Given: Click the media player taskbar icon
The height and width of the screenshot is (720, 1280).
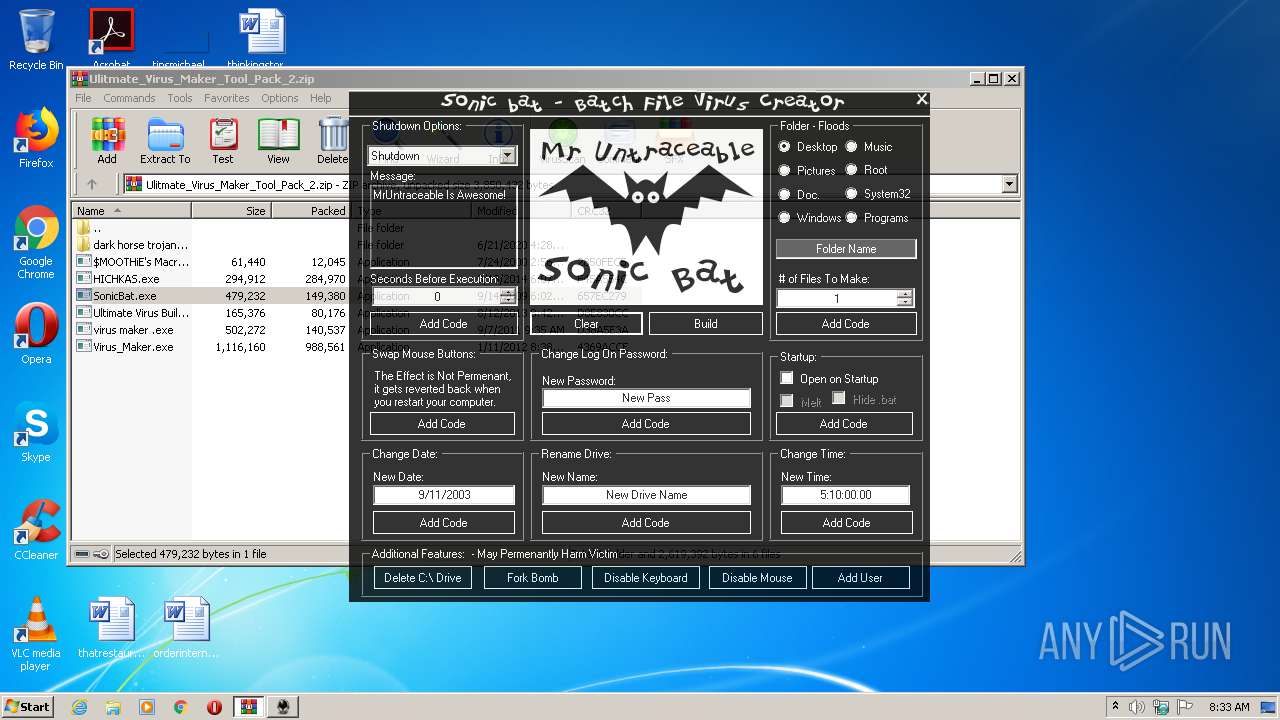Looking at the screenshot, I should point(147,707).
